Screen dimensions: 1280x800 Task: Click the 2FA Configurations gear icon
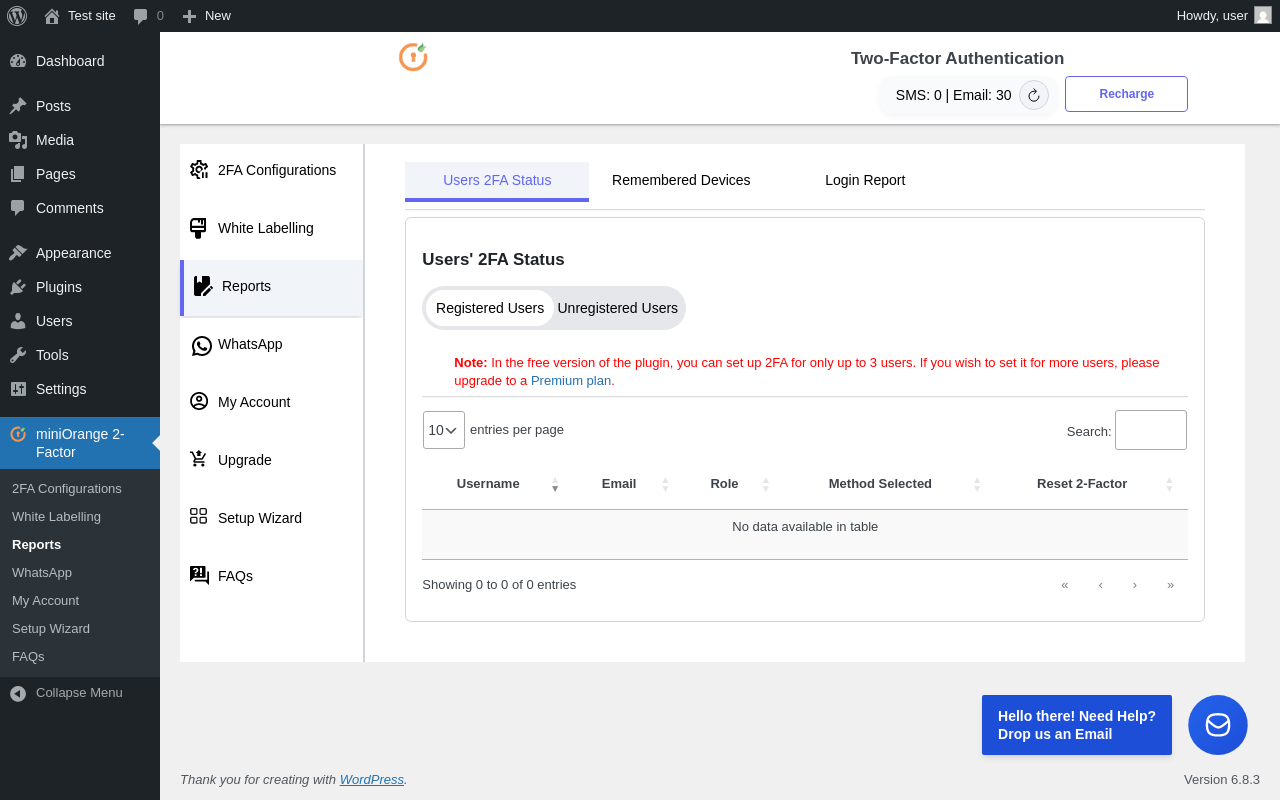pyautogui.click(x=199, y=170)
